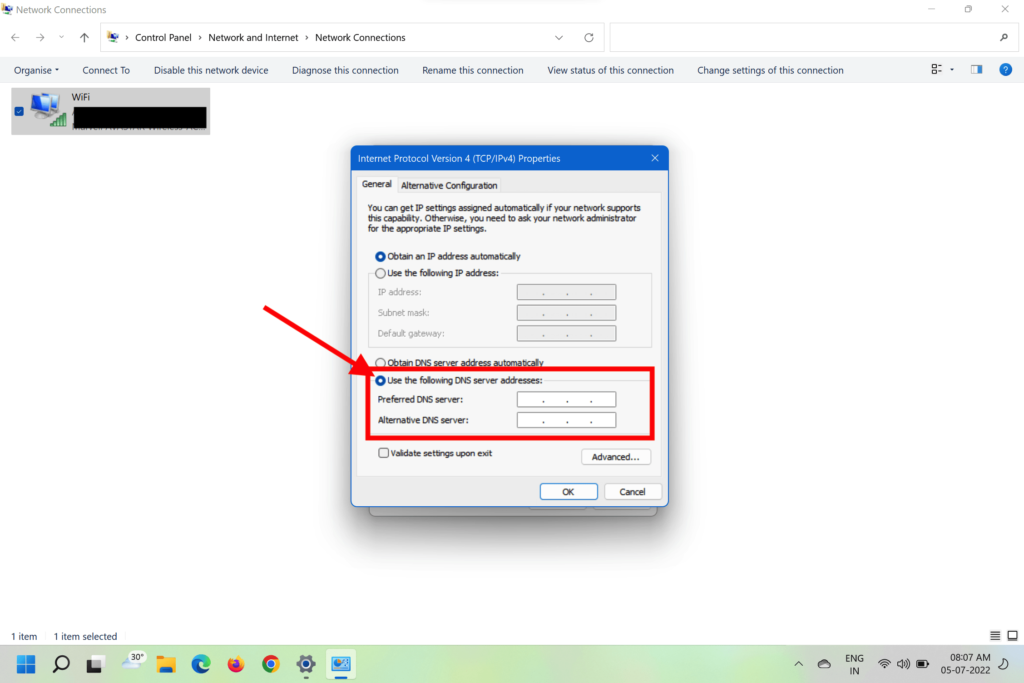Open Control Panel breadcrumb
Screen dimensions: 1024x683
(x=163, y=38)
